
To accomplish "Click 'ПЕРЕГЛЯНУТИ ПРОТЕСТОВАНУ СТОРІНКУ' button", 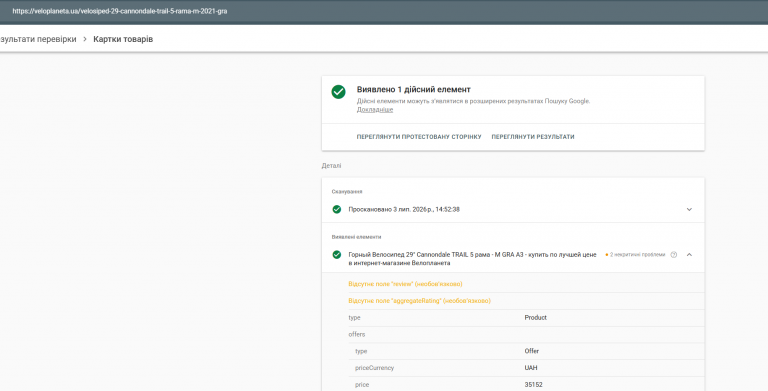I will tap(419, 137).
